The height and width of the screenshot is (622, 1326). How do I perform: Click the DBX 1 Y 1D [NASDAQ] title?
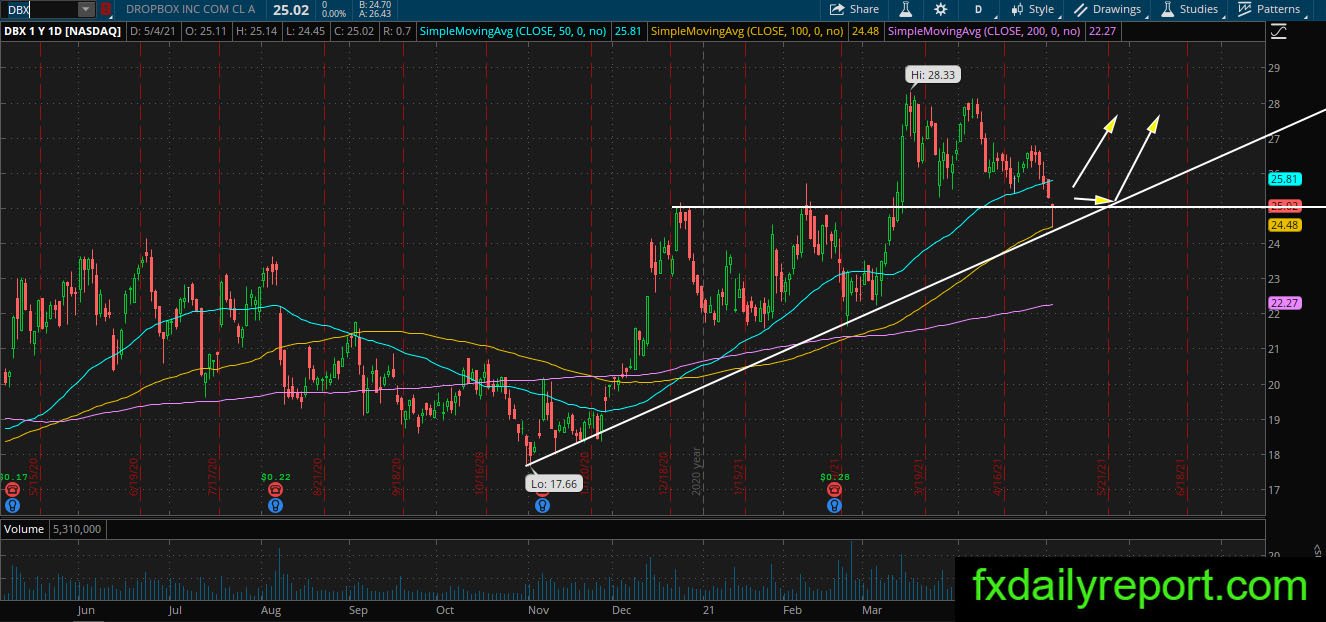[x=62, y=32]
